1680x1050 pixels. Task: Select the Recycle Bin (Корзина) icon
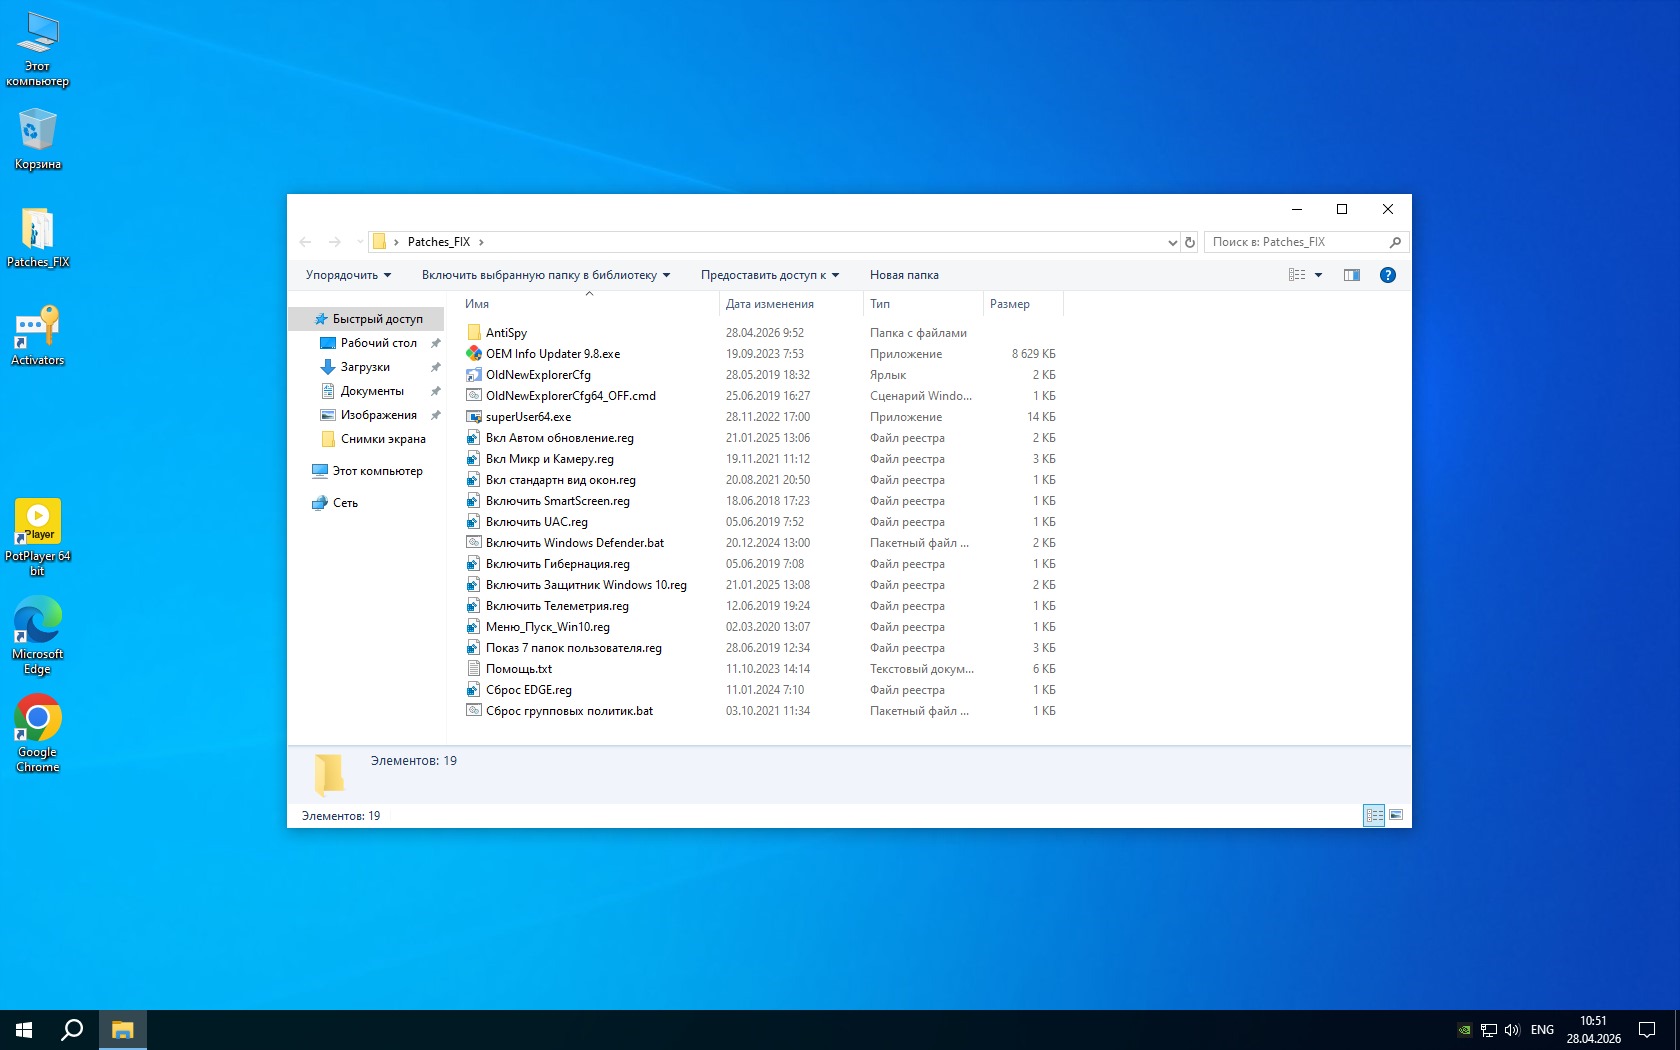click(38, 140)
